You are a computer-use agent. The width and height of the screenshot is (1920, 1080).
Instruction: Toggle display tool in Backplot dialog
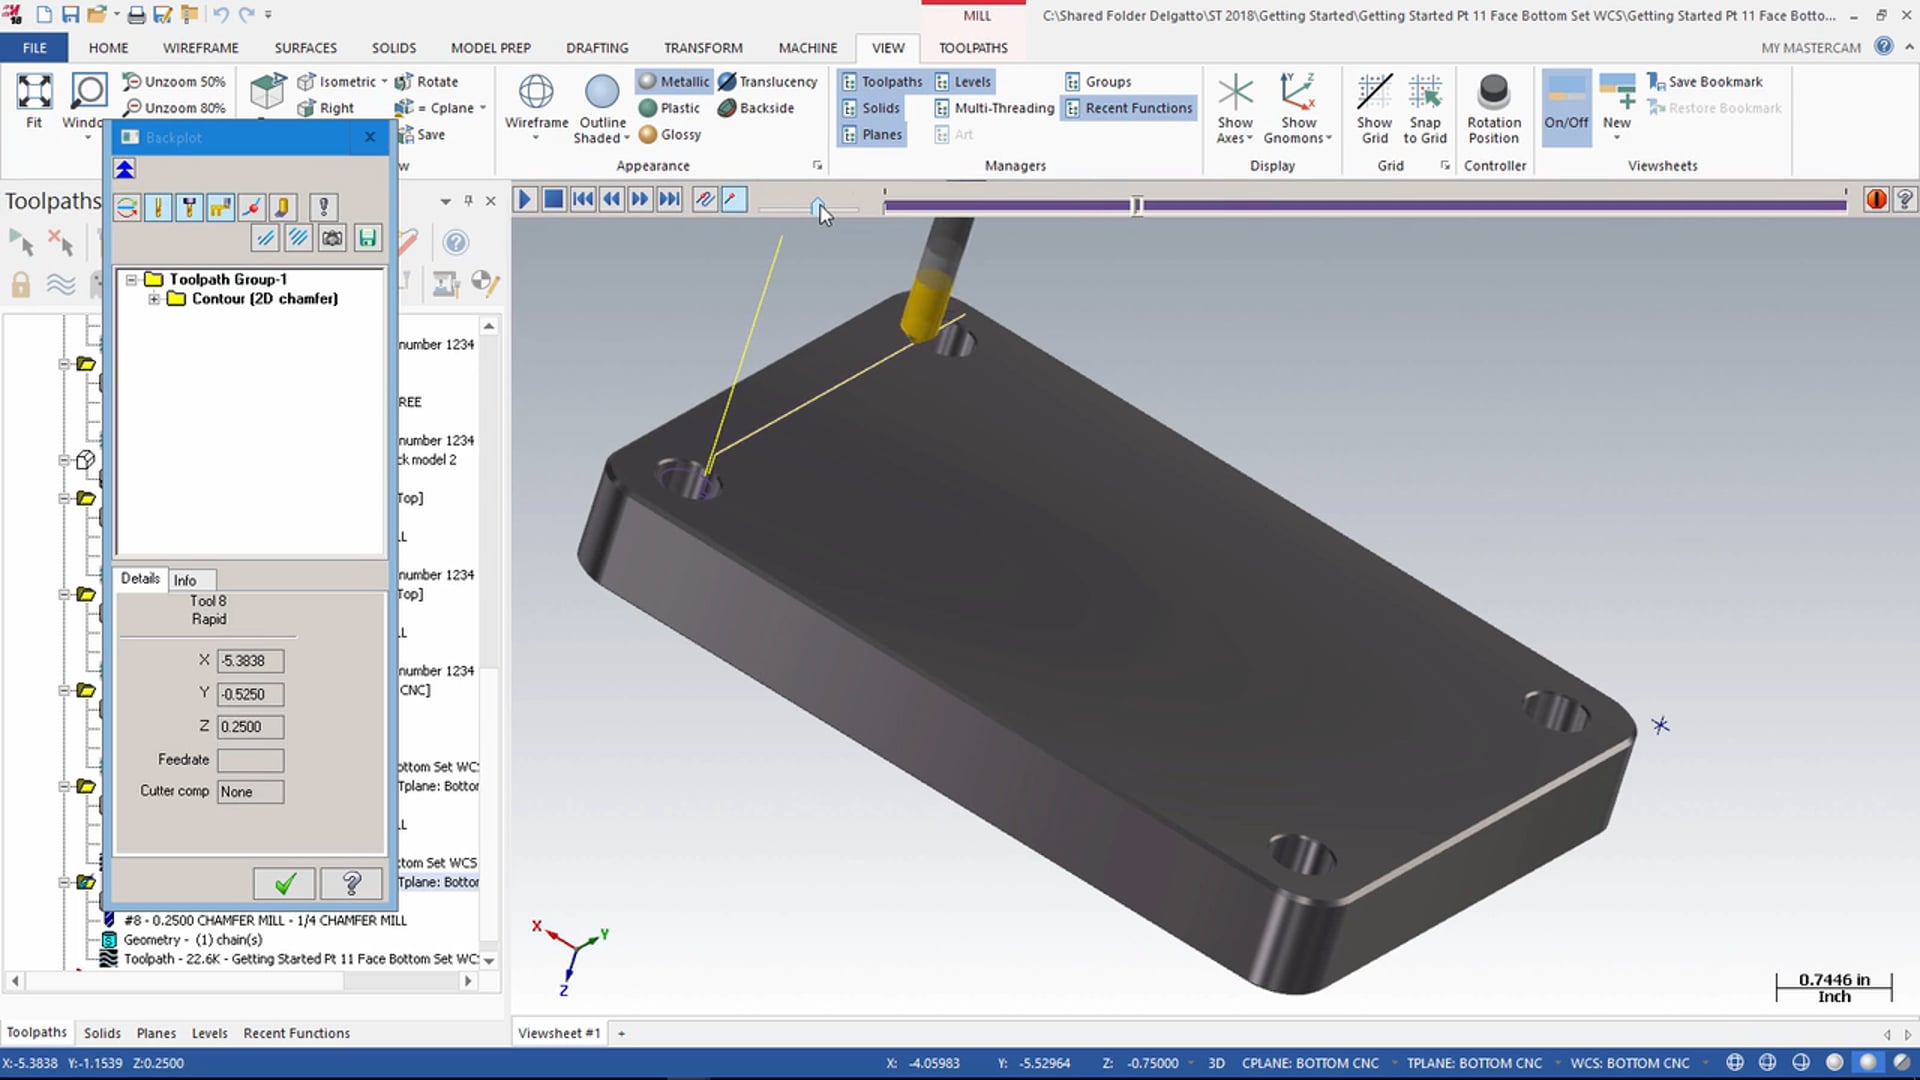[x=158, y=207]
